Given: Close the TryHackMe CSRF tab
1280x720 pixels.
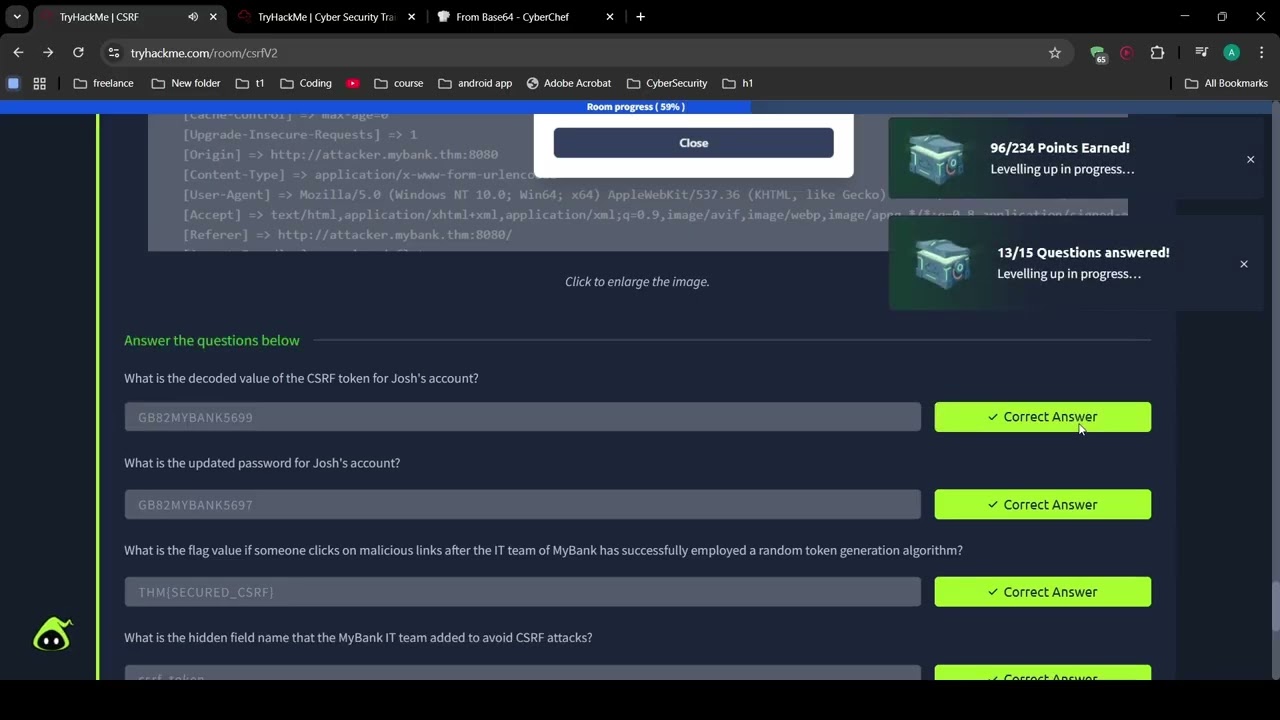Looking at the screenshot, I should [x=213, y=17].
